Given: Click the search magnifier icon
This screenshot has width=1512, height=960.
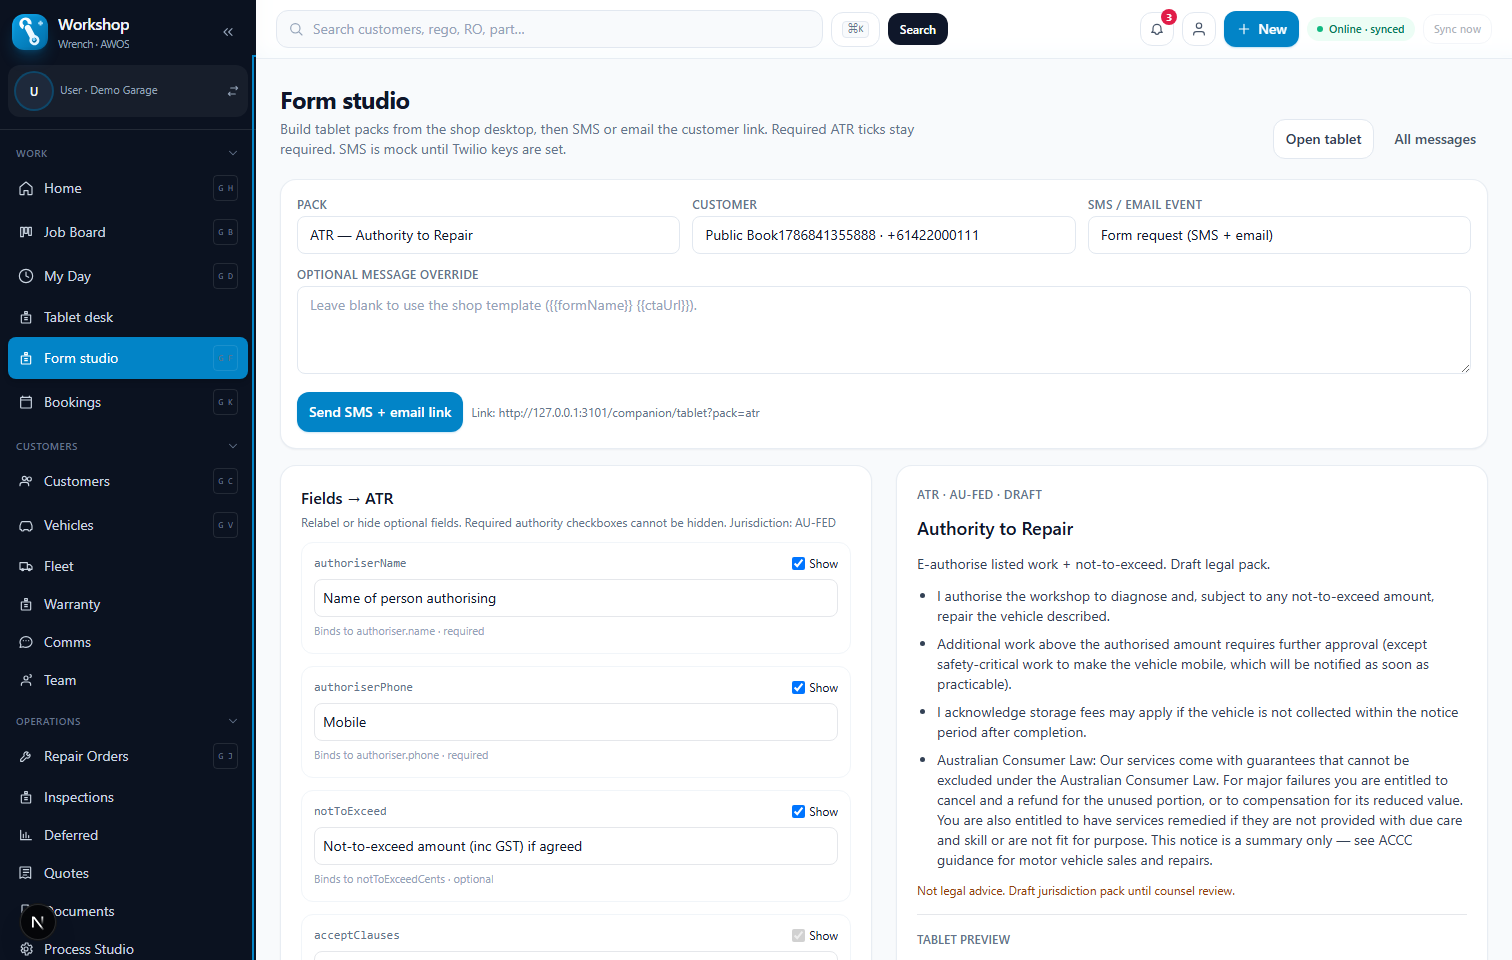Looking at the screenshot, I should coord(297,29).
